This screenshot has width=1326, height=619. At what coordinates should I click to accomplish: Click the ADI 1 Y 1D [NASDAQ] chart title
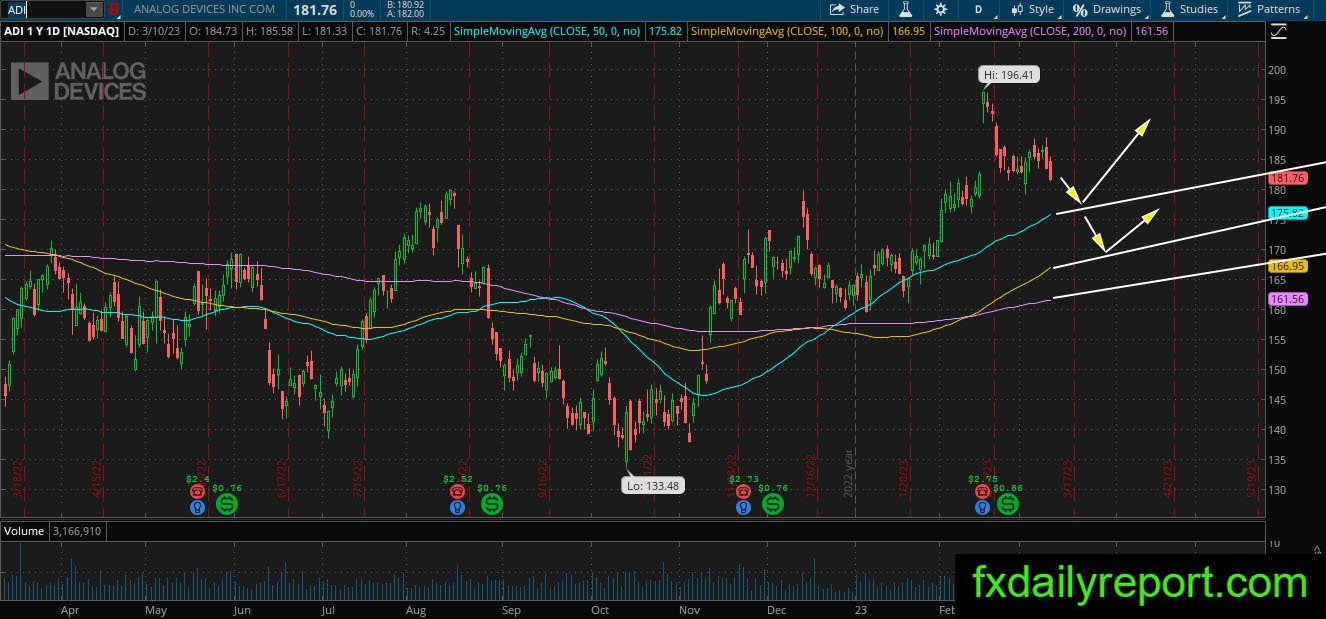62,32
